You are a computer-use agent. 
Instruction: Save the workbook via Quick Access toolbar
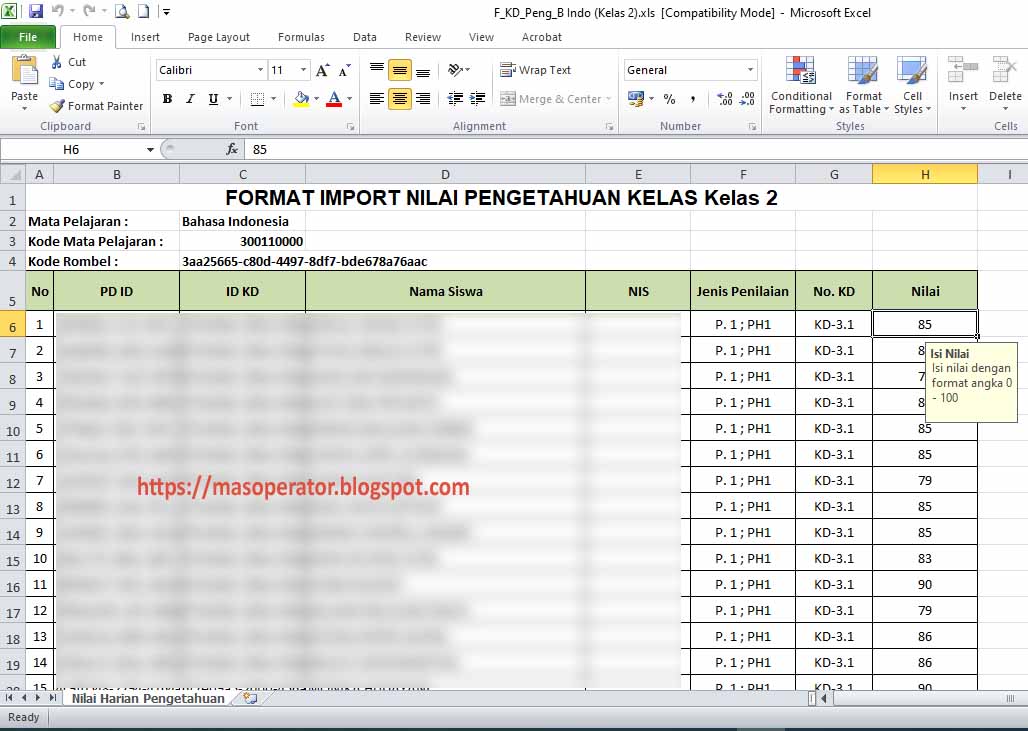pos(34,9)
